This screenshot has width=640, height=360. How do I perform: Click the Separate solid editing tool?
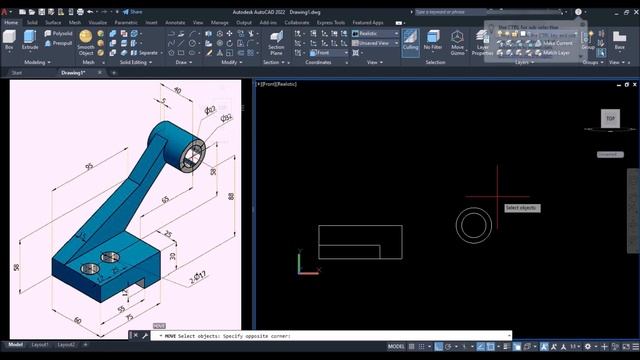144,53
